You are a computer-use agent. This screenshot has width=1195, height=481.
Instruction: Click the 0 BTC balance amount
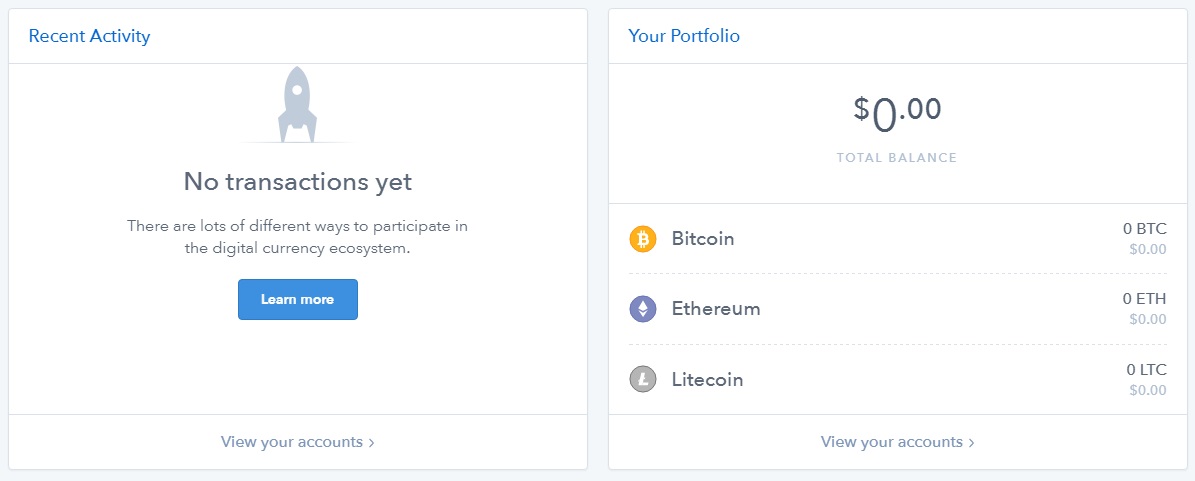point(1144,229)
